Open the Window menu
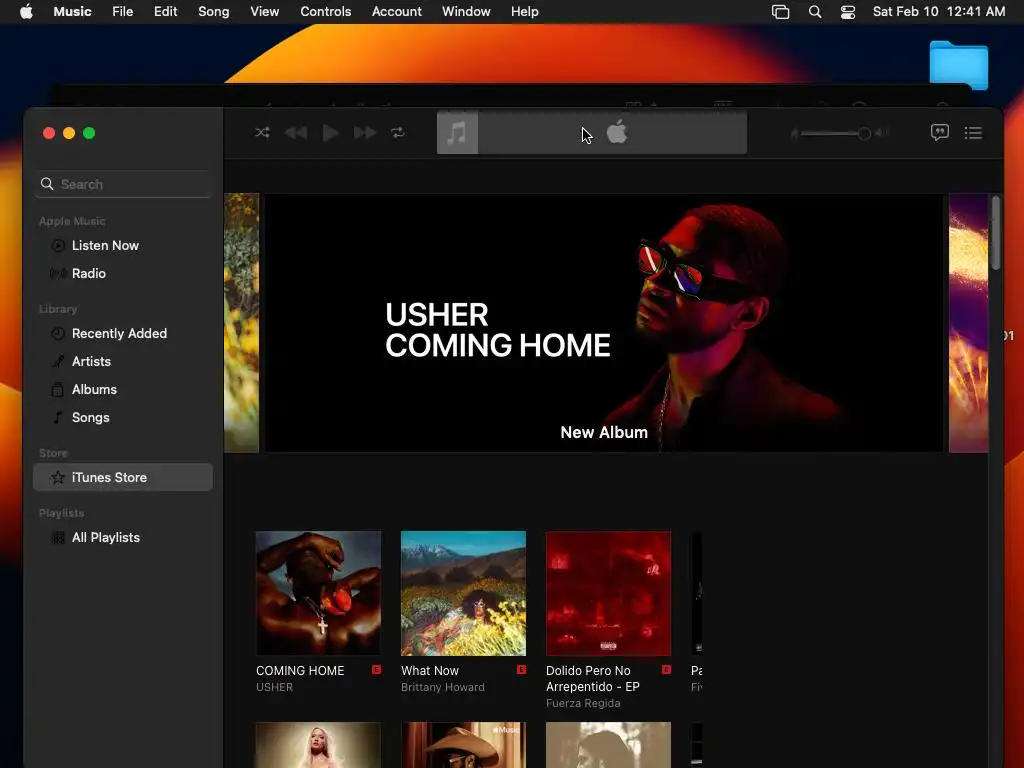The height and width of the screenshot is (768, 1024). [466, 12]
